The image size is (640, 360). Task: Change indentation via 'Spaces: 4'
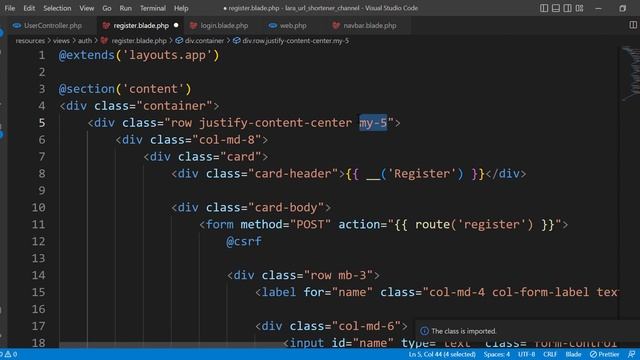497,354
